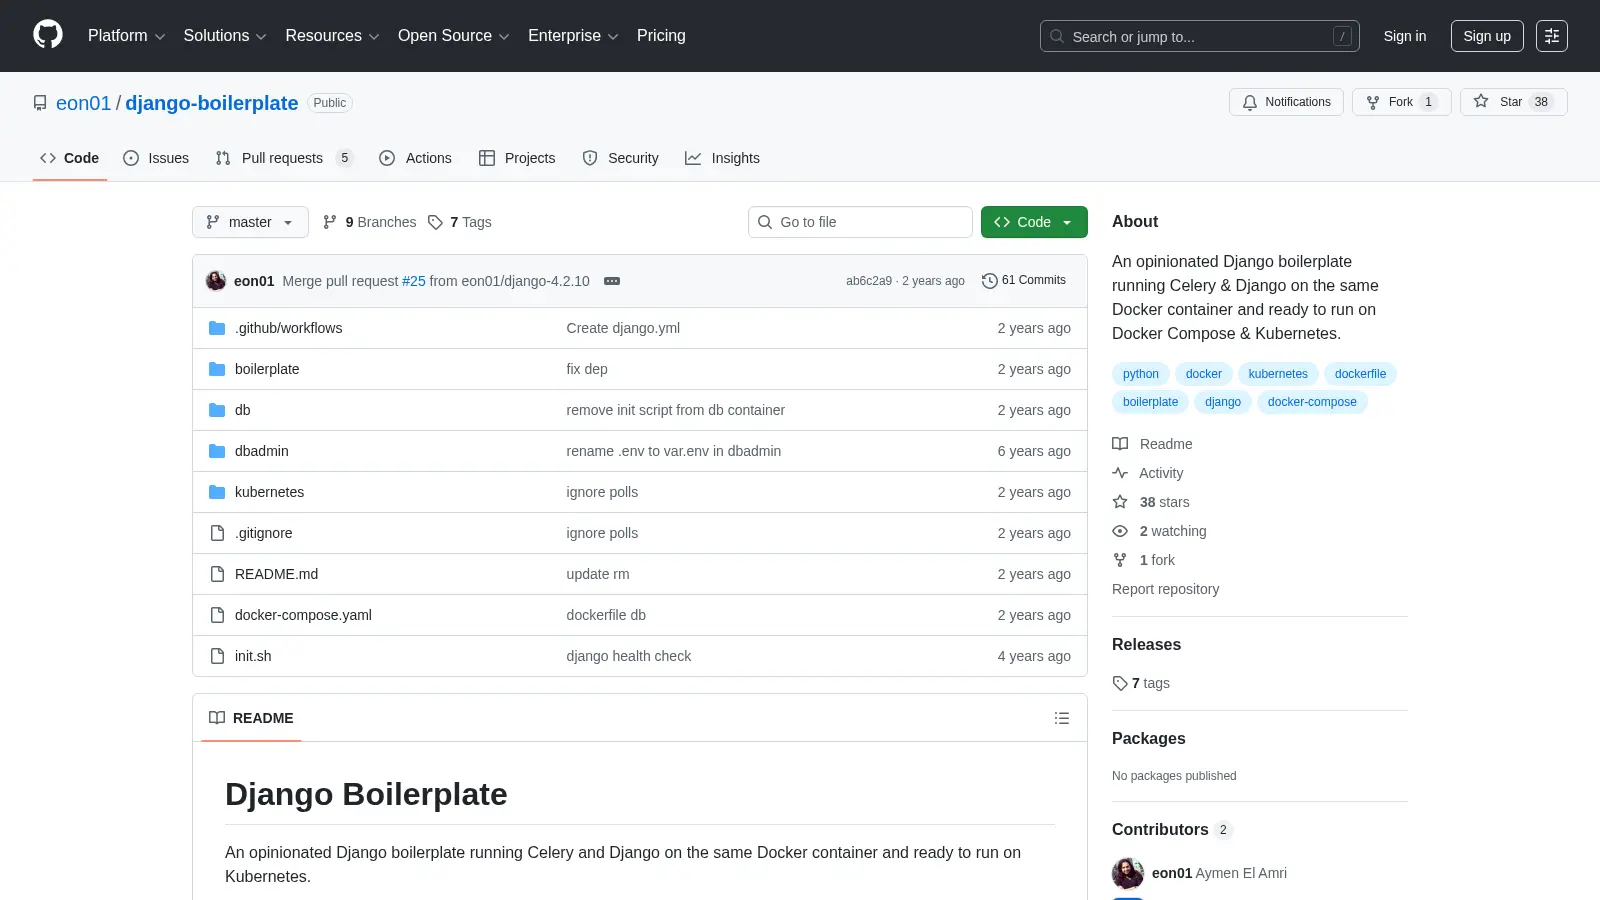The height and width of the screenshot is (900, 1600).
Task: Click the init.sh file icon
Action: point(217,656)
